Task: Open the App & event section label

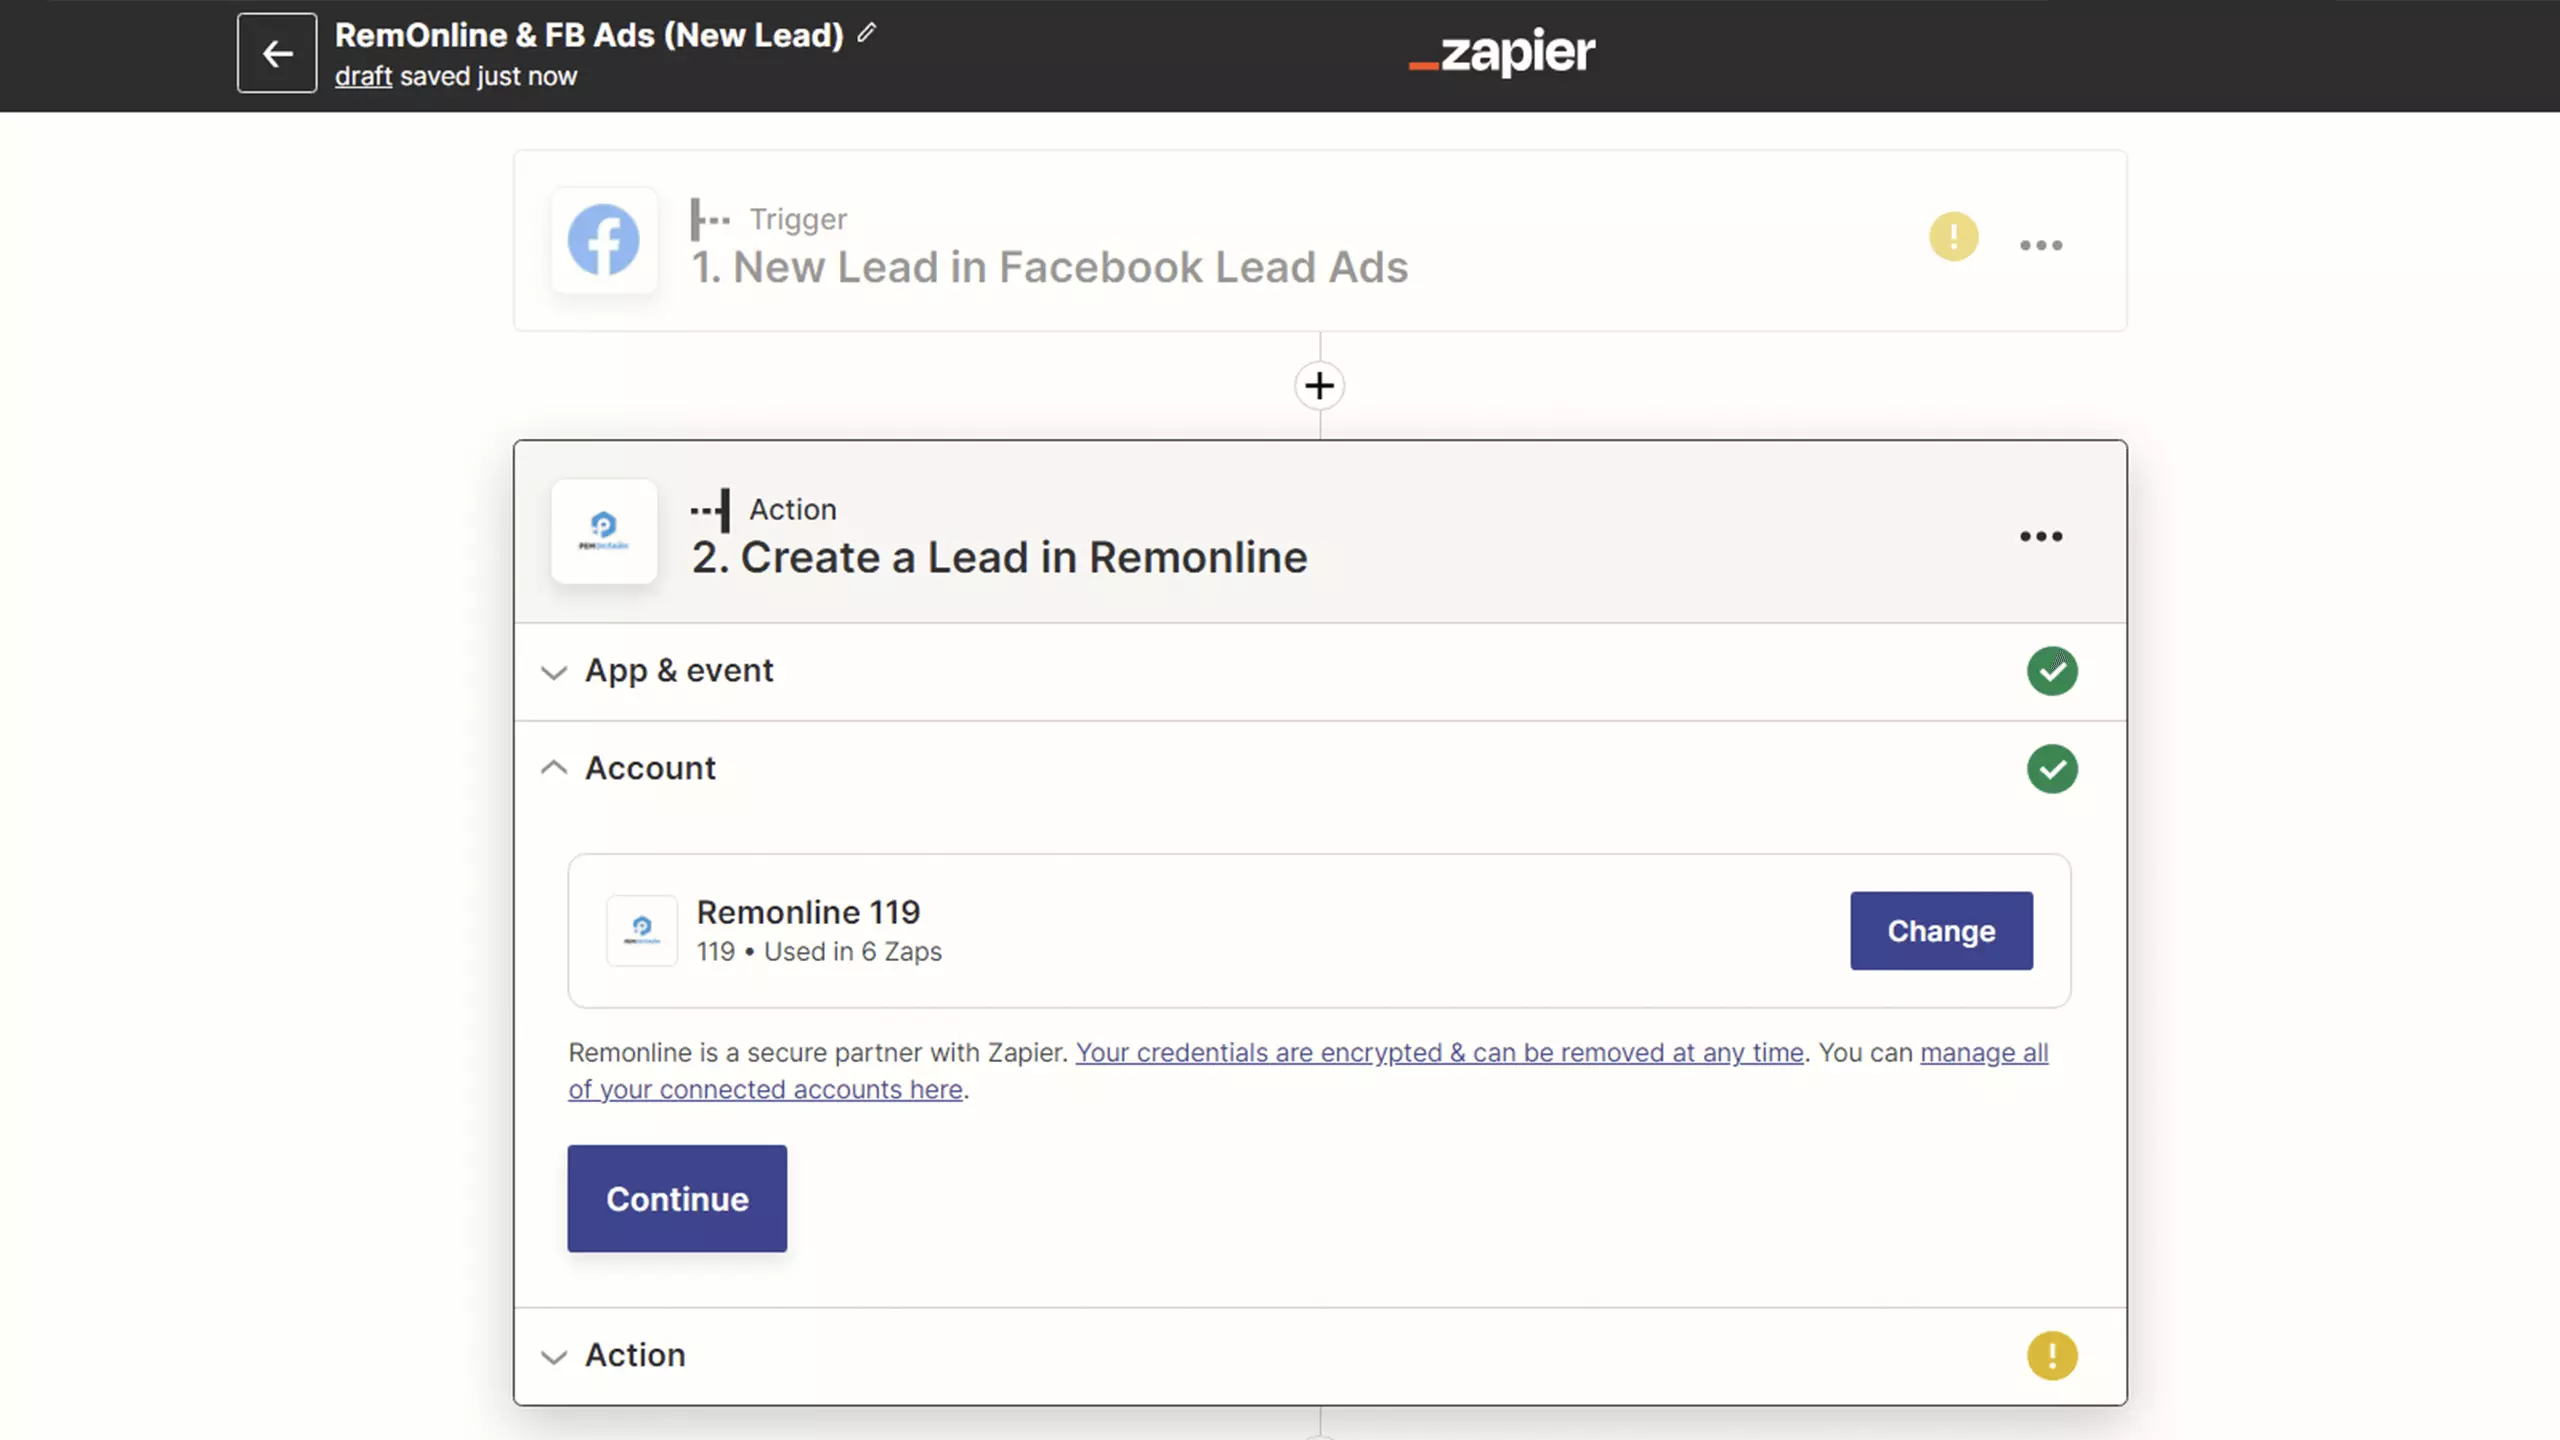Action: (x=679, y=670)
